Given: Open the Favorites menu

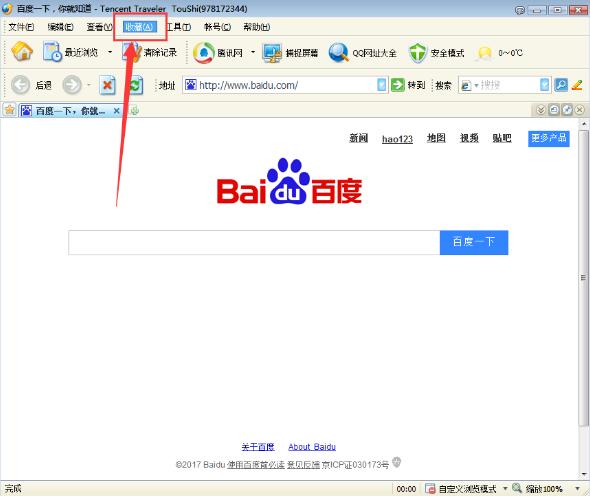Looking at the screenshot, I should pos(140,27).
